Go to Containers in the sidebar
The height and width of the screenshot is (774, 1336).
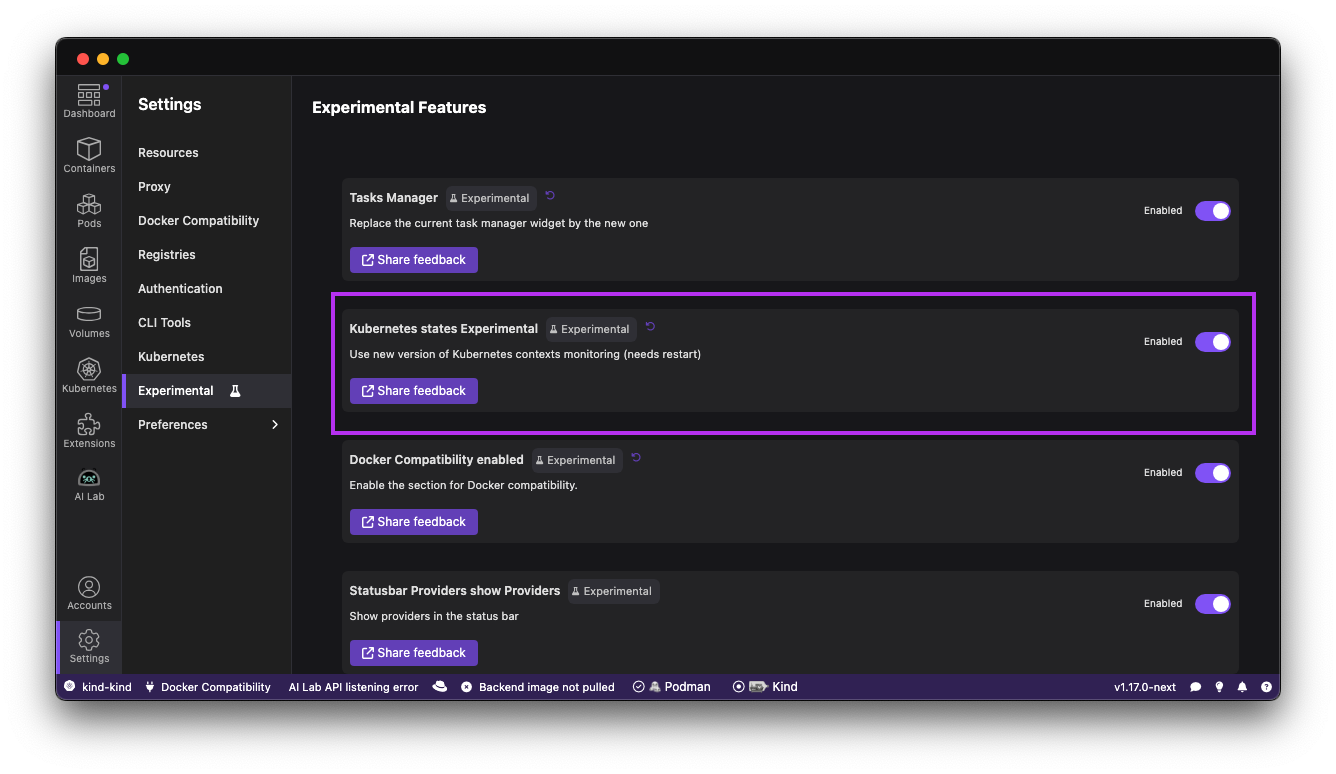click(x=89, y=155)
